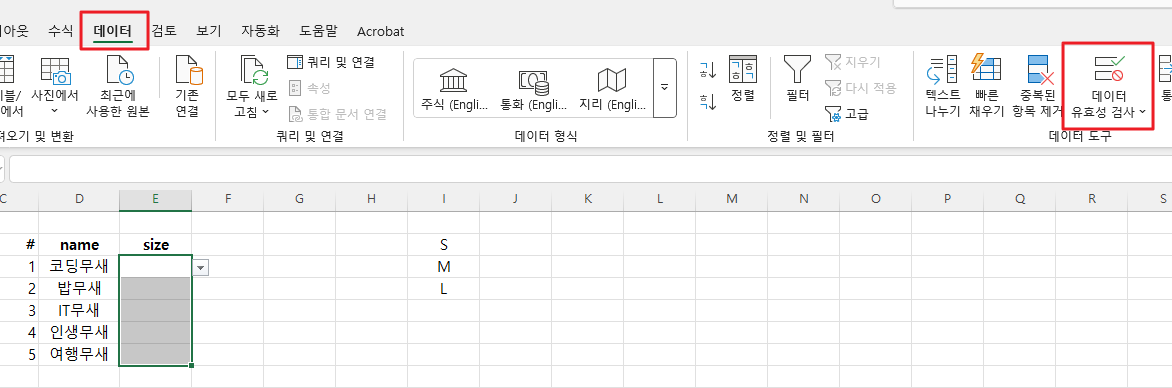Screen dimensions: 1172x388
Task: Select the 'size' header cell
Action: [155, 244]
